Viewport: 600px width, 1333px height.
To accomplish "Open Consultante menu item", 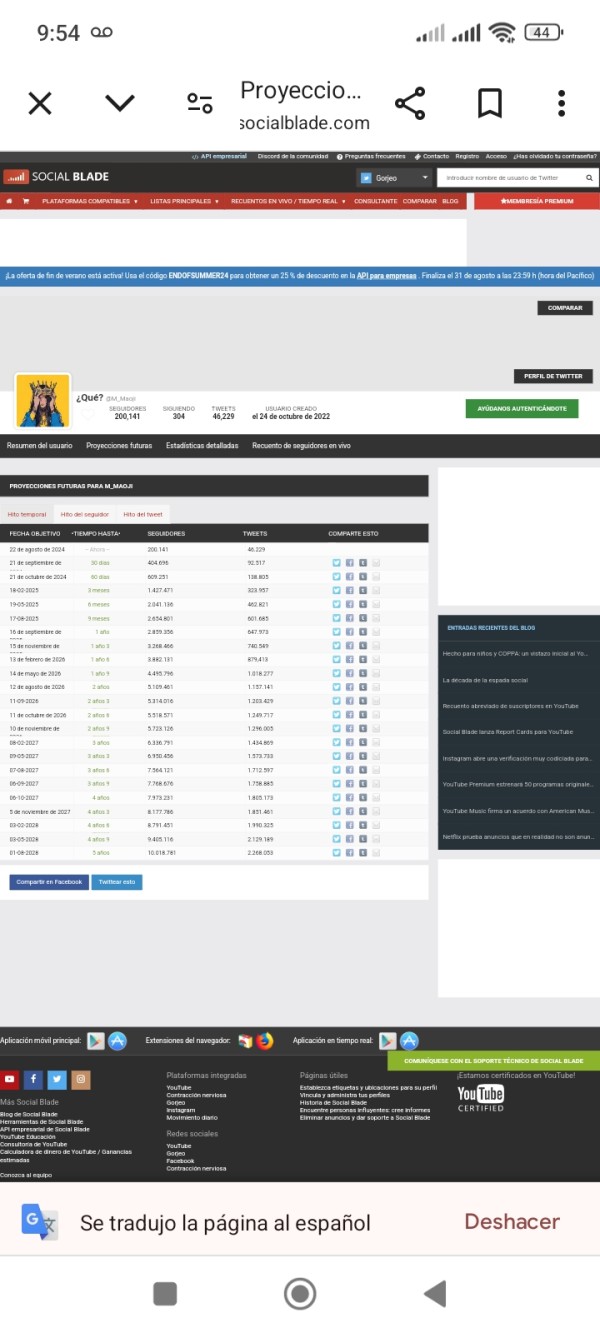I will tap(375, 201).
